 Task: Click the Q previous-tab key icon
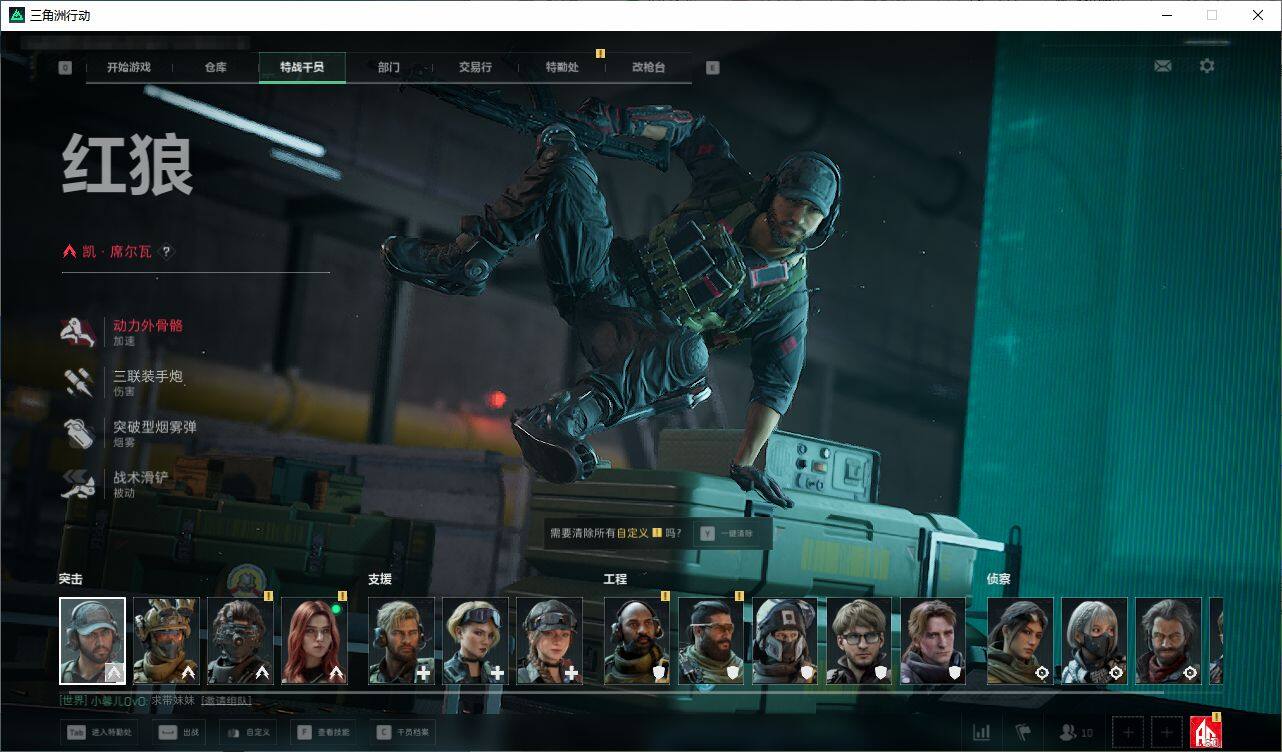65,68
